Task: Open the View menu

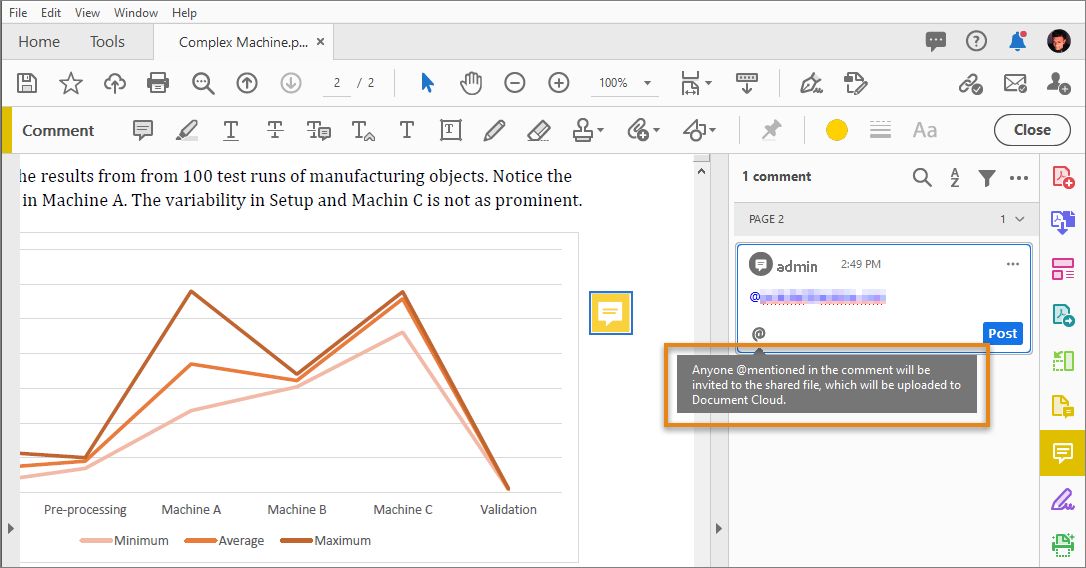Action: tap(87, 12)
